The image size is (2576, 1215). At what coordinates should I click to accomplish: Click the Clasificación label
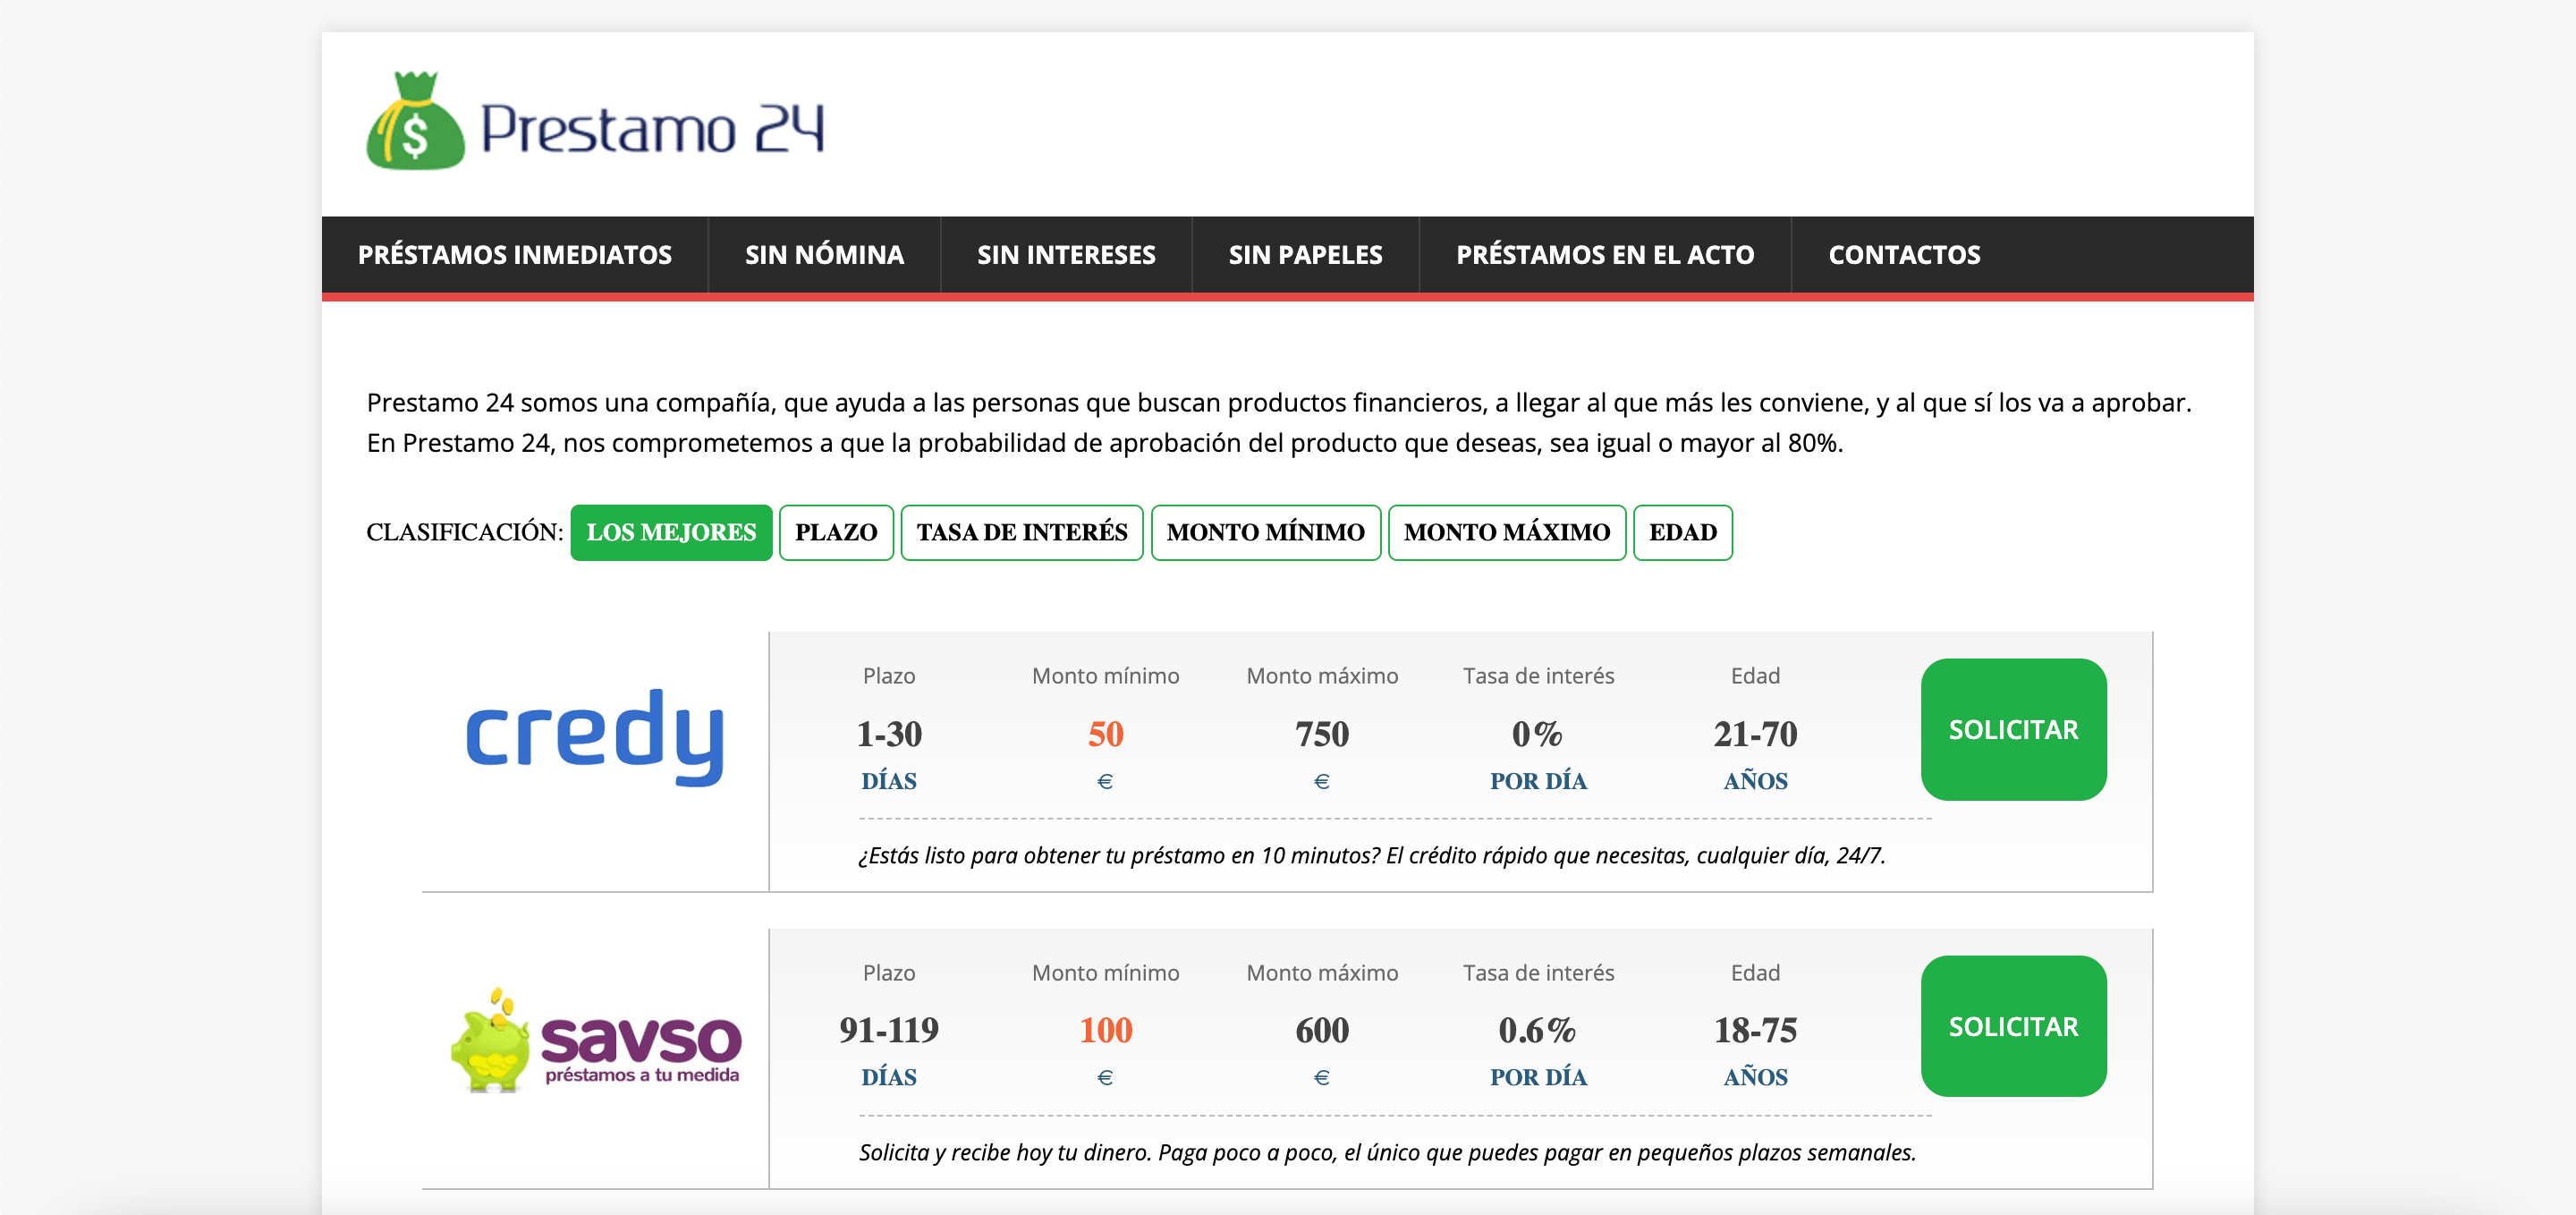465,532
